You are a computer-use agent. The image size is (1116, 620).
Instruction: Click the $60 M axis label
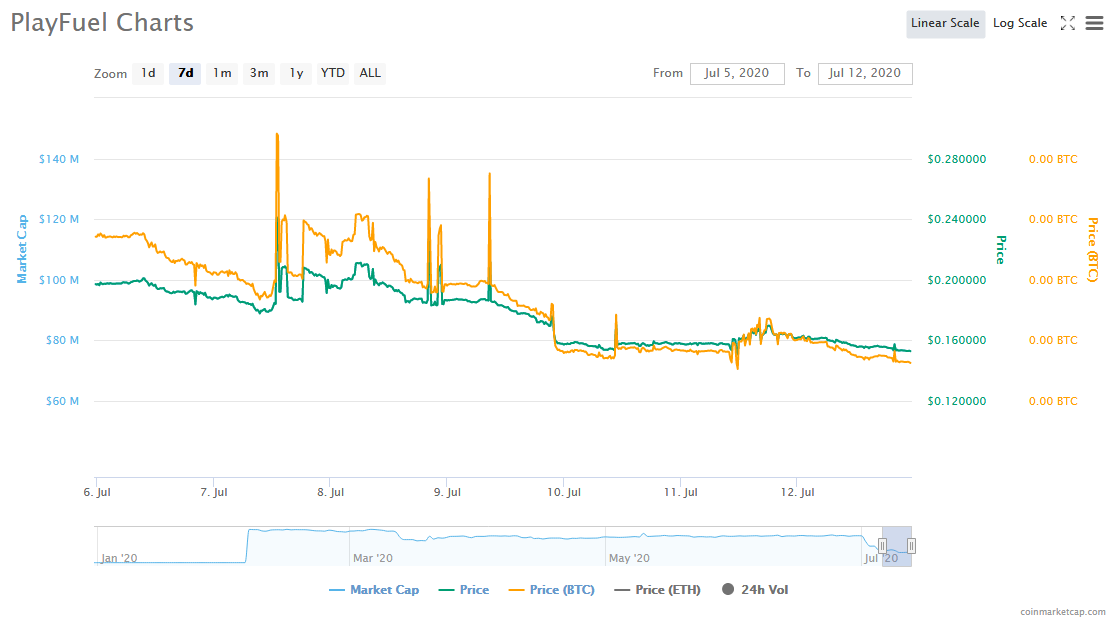(62, 401)
